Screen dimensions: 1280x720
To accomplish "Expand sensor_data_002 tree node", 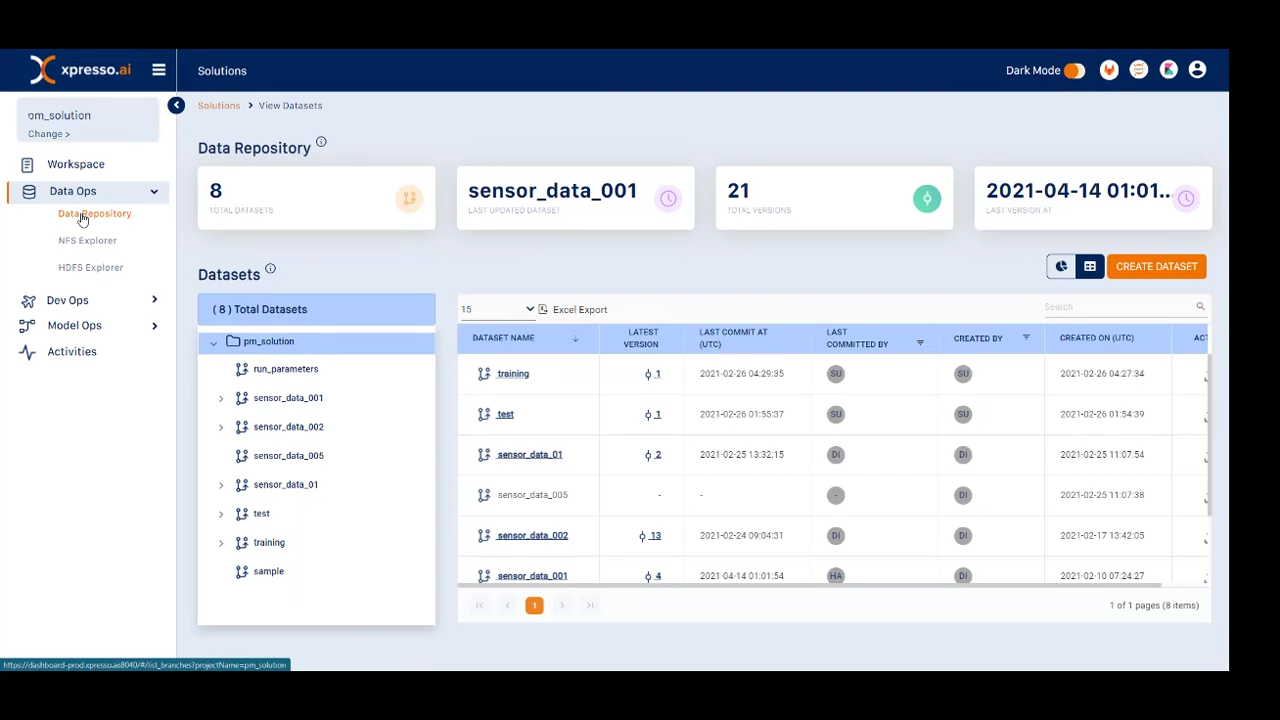I will (x=221, y=427).
